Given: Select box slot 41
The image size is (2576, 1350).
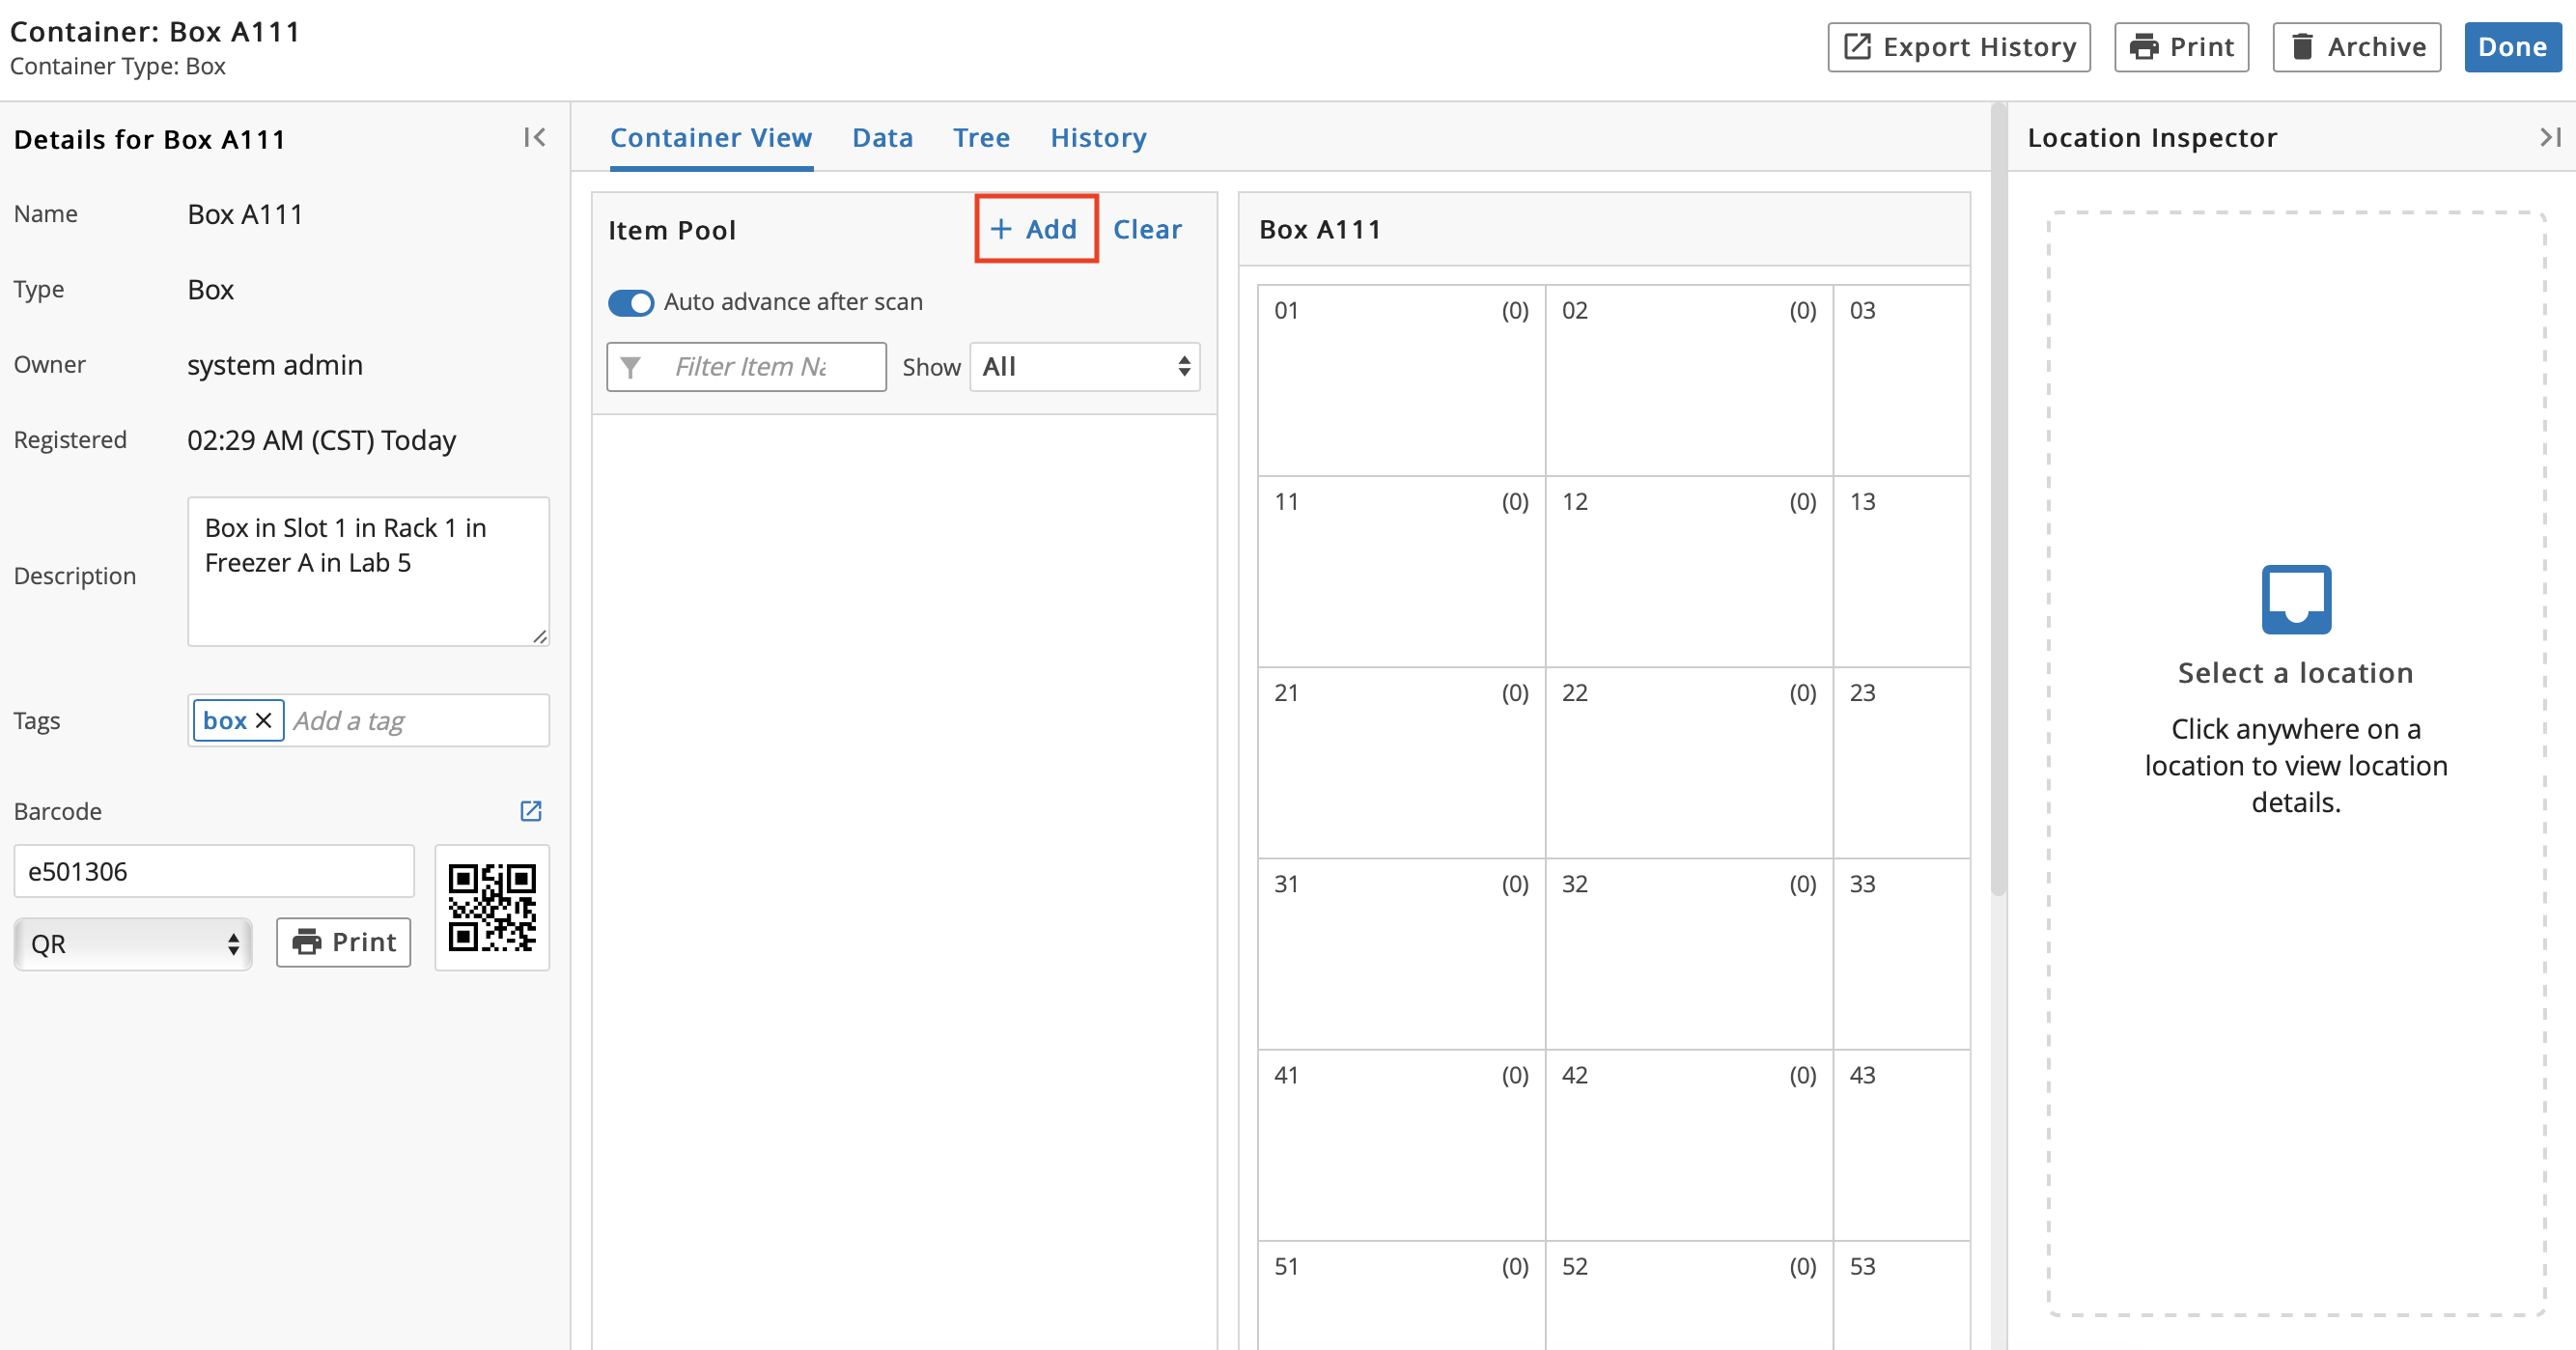Looking at the screenshot, I should [x=1401, y=1145].
